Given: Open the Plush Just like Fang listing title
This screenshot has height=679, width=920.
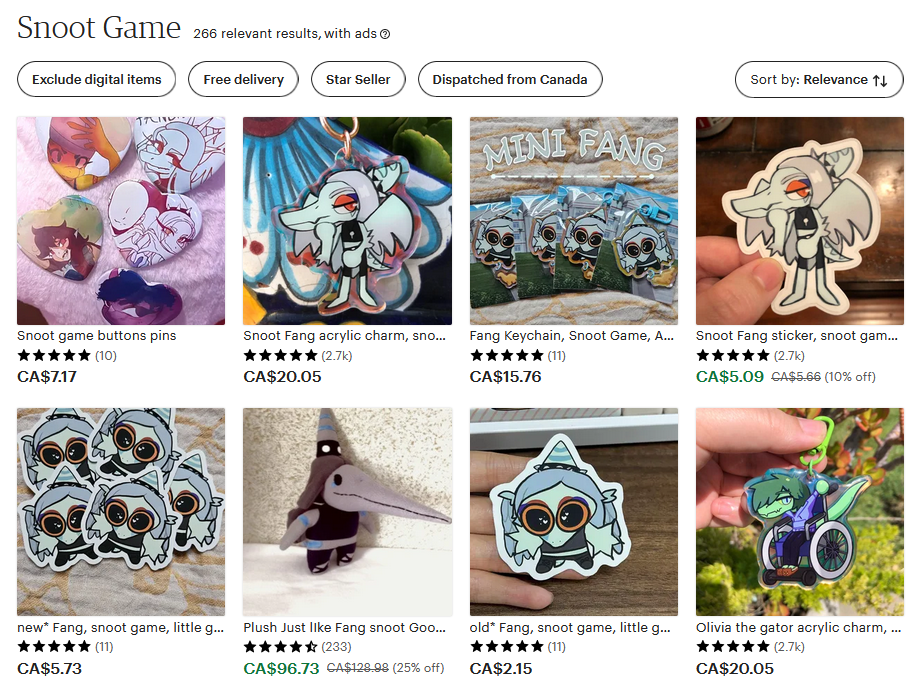Looking at the screenshot, I should coord(344,627).
